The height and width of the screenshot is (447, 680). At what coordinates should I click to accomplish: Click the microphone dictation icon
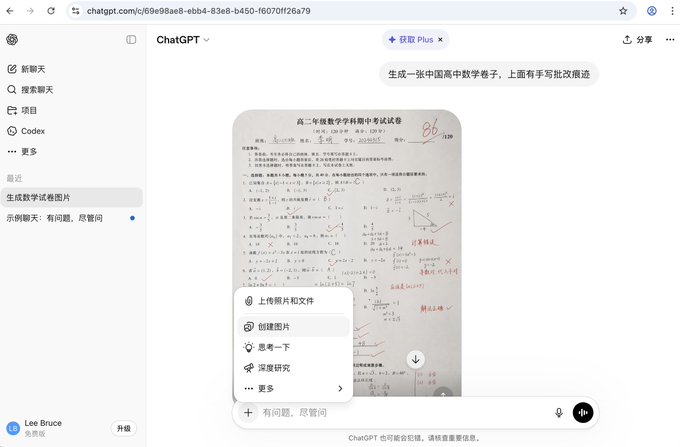point(559,413)
